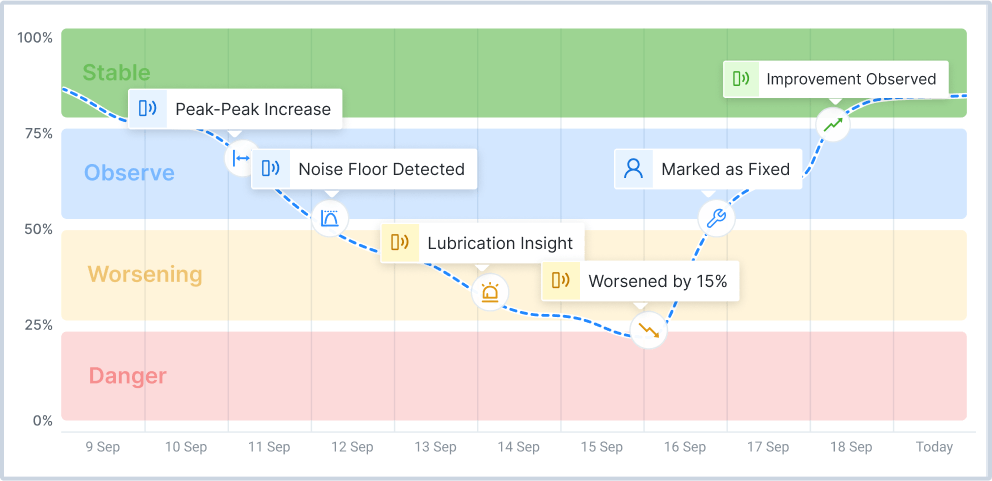Click the orange alarm siren marker
The width and height of the screenshot is (992, 481).
point(489,292)
